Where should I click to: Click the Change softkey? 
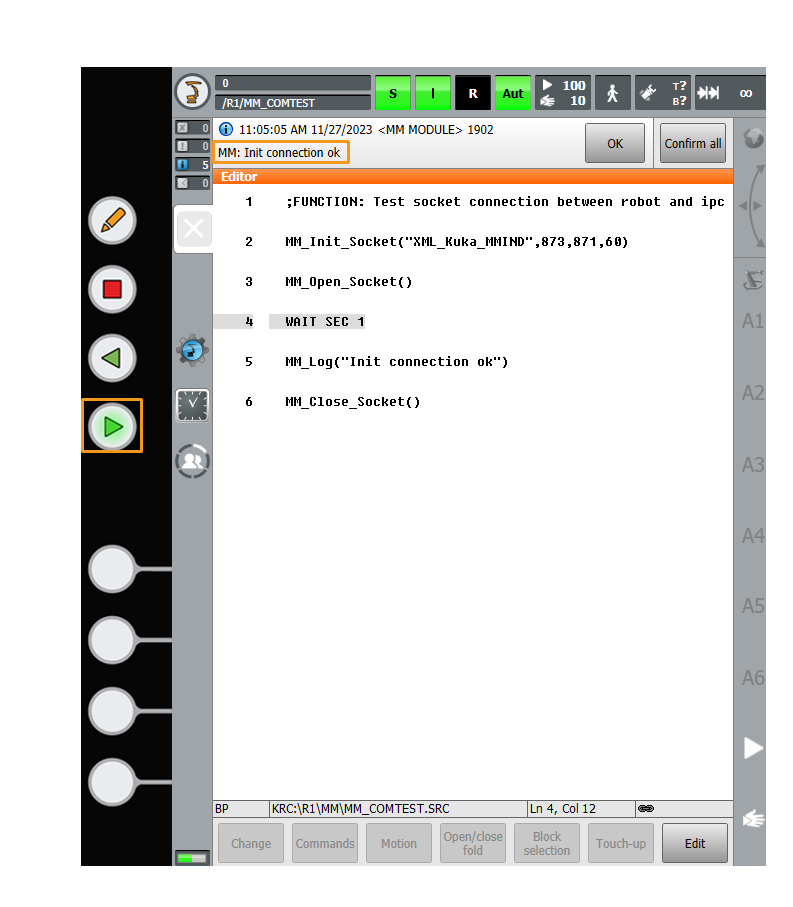click(250, 843)
